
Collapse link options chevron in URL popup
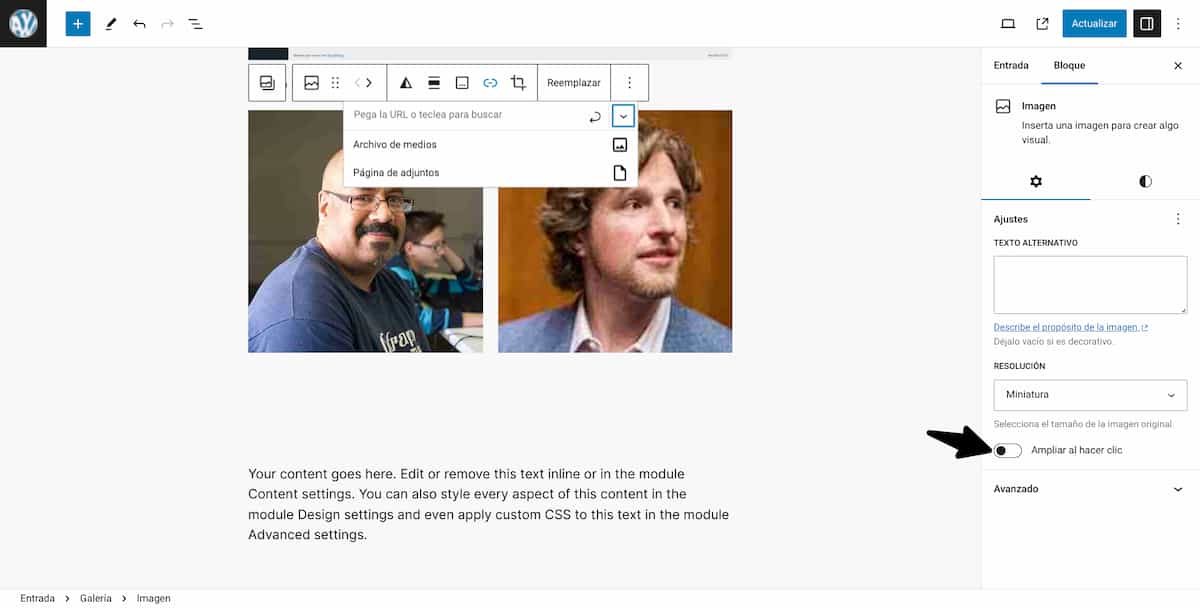coord(623,116)
